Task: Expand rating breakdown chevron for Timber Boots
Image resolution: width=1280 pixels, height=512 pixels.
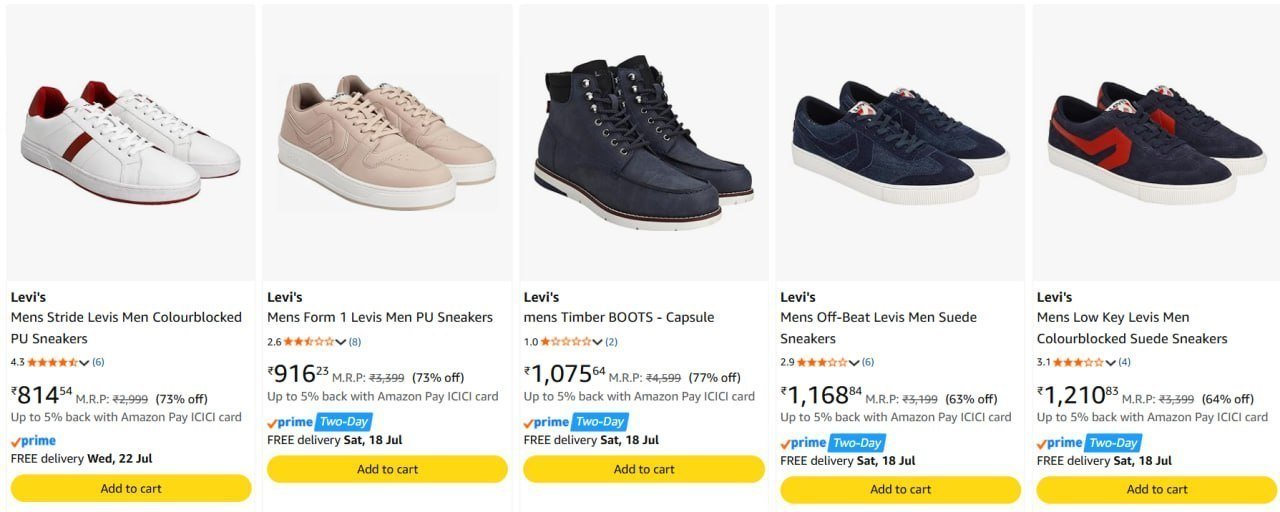Action: point(597,343)
